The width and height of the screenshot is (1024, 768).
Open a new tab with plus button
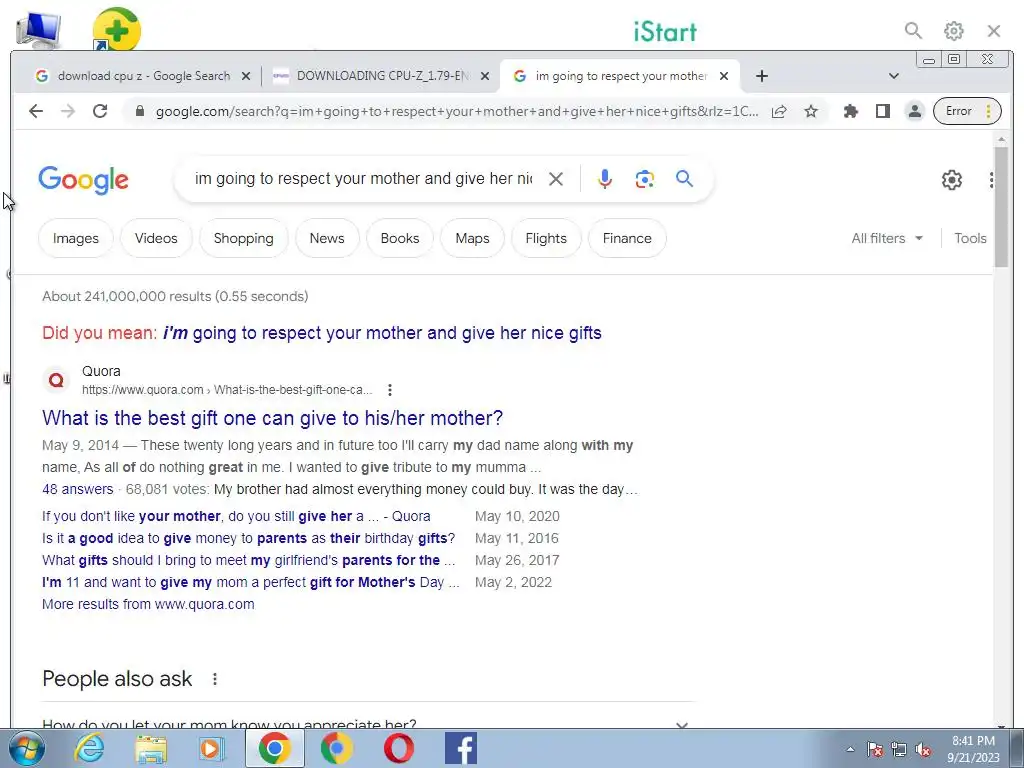point(761,76)
